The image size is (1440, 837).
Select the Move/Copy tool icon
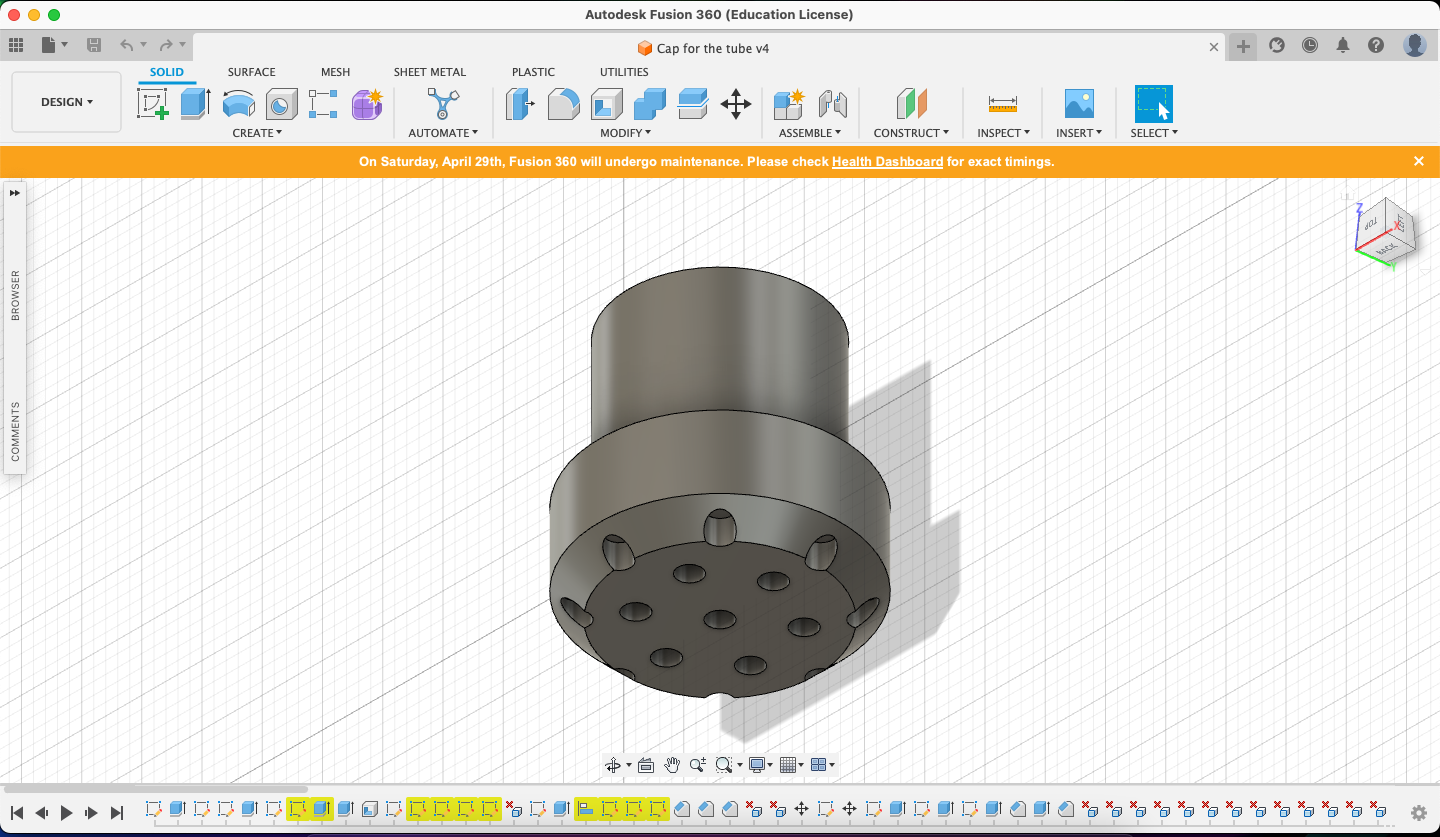[736, 104]
